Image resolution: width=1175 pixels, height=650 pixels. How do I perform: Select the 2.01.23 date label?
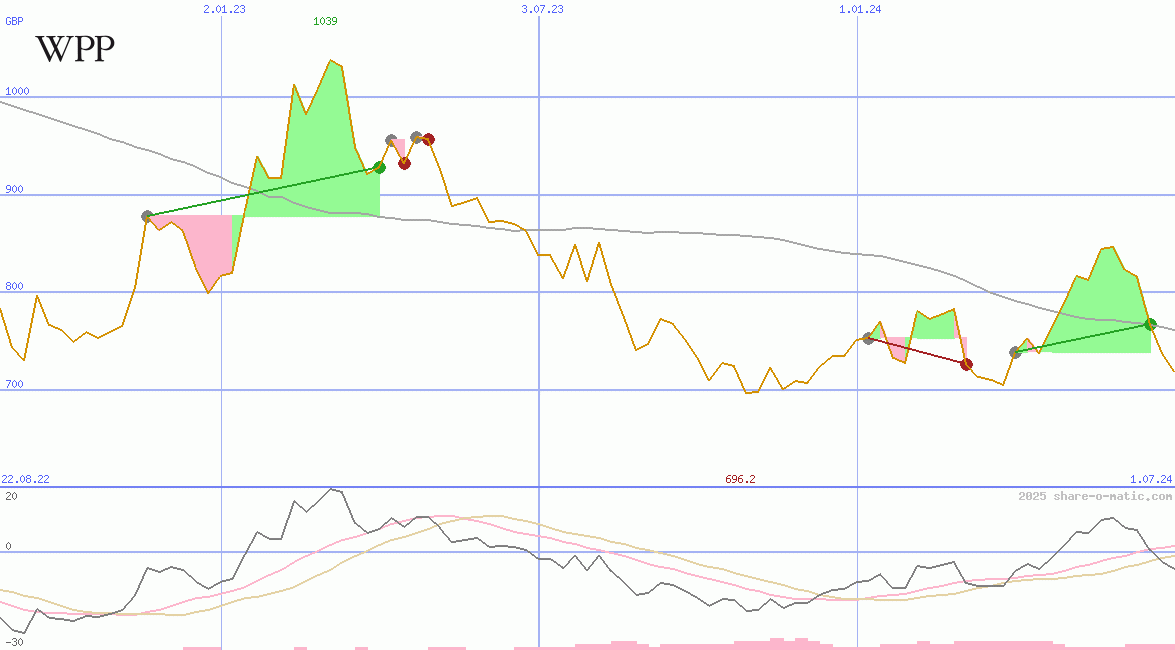[224, 9]
